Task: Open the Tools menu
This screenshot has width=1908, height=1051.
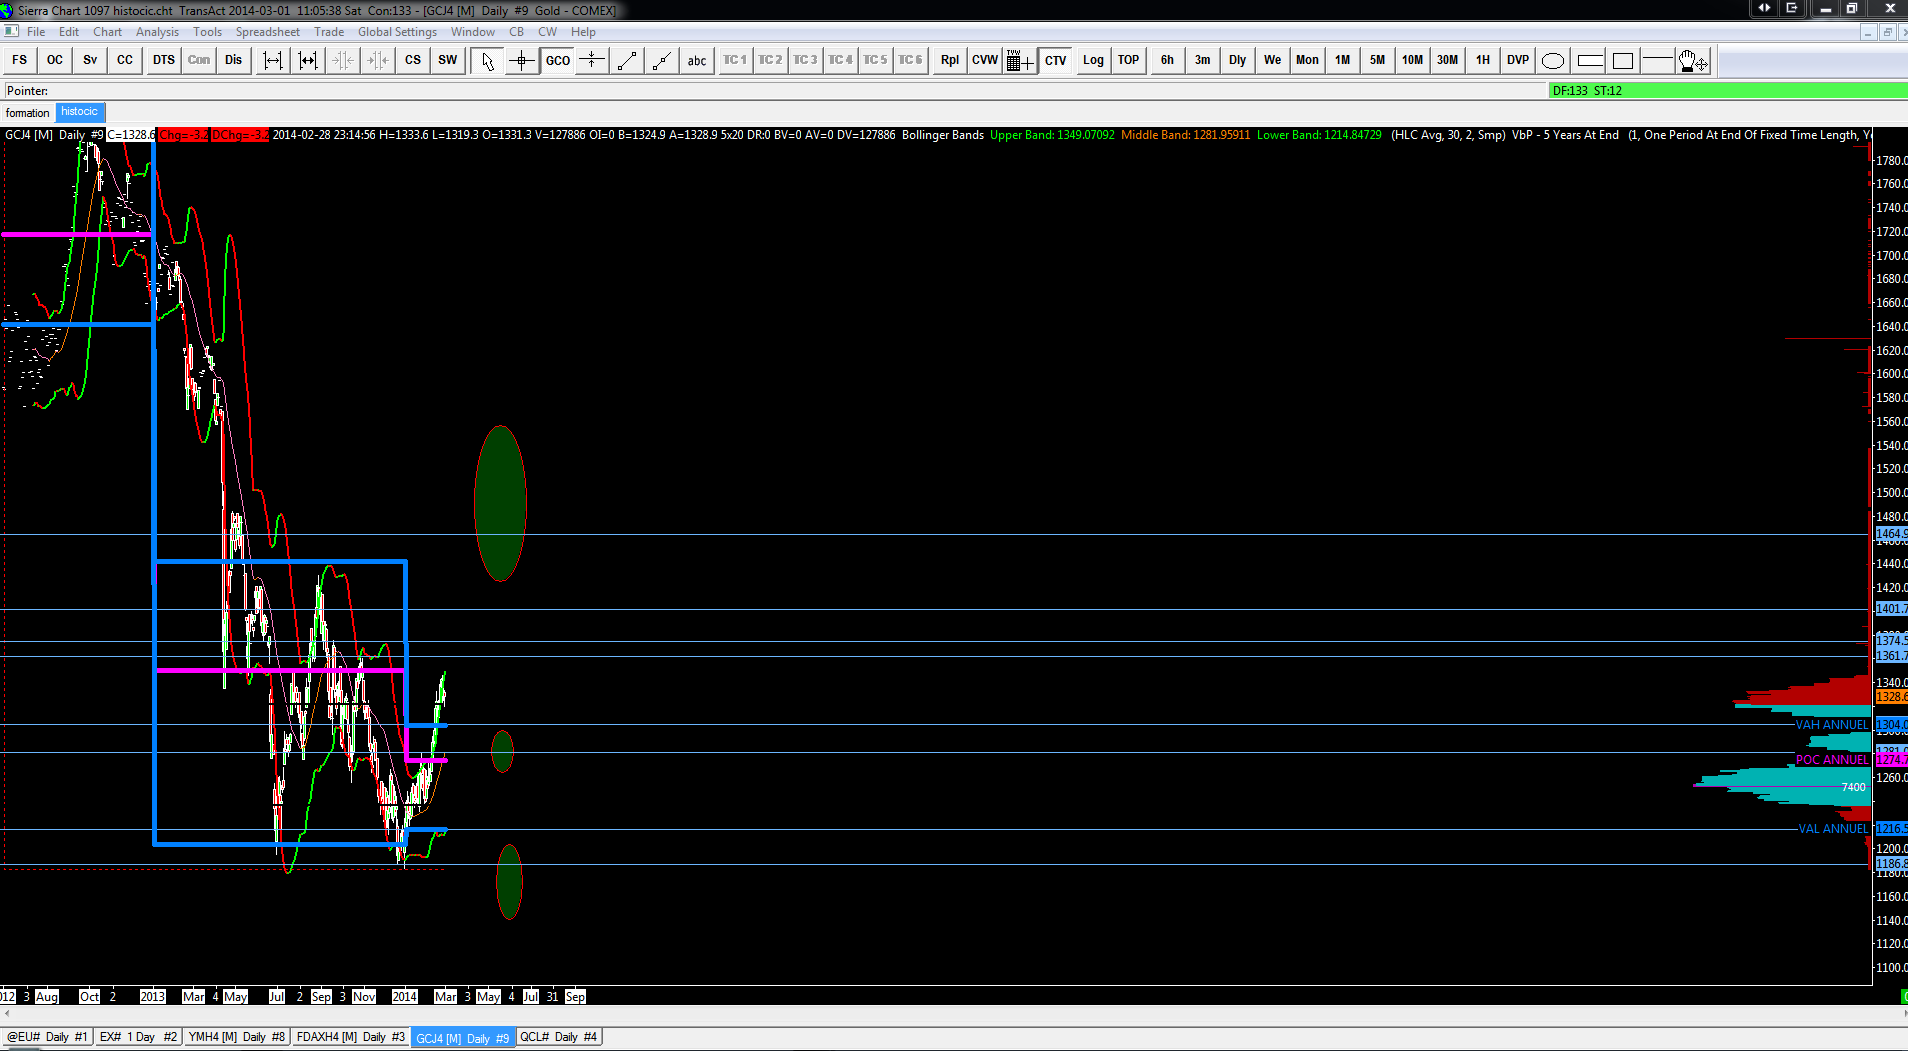Action: (207, 32)
